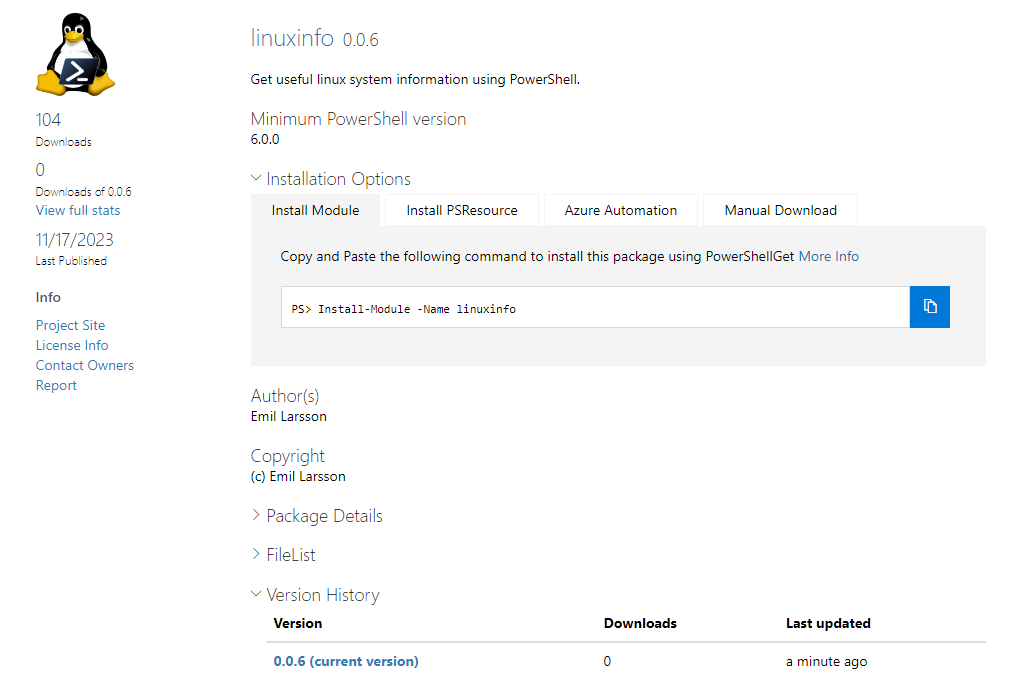This screenshot has width=1027, height=681.
Task: Open the License Info link
Action: tap(72, 345)
